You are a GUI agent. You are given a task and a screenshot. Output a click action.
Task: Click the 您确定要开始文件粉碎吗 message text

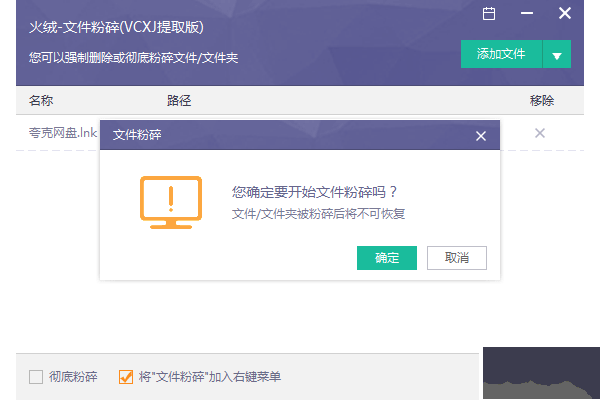315,192
